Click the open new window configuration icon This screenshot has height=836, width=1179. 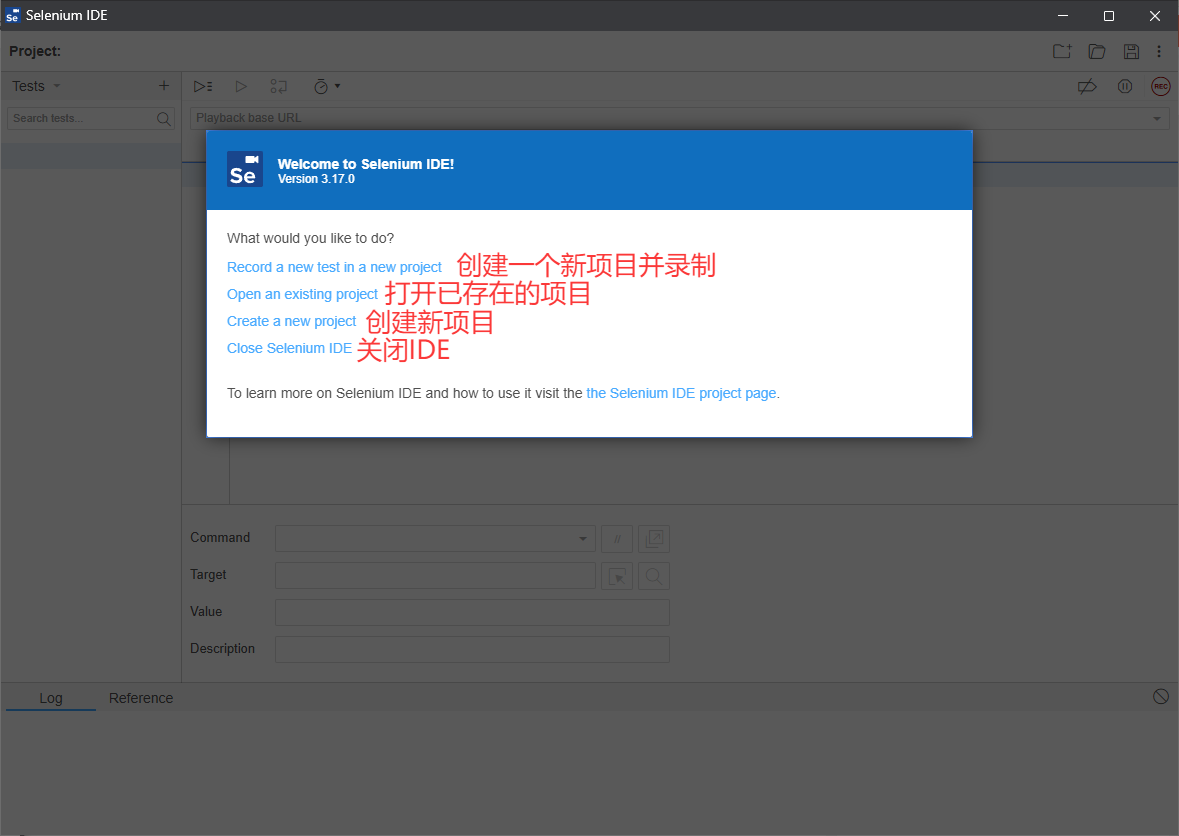pyautogui.click(x=654, y=538)
